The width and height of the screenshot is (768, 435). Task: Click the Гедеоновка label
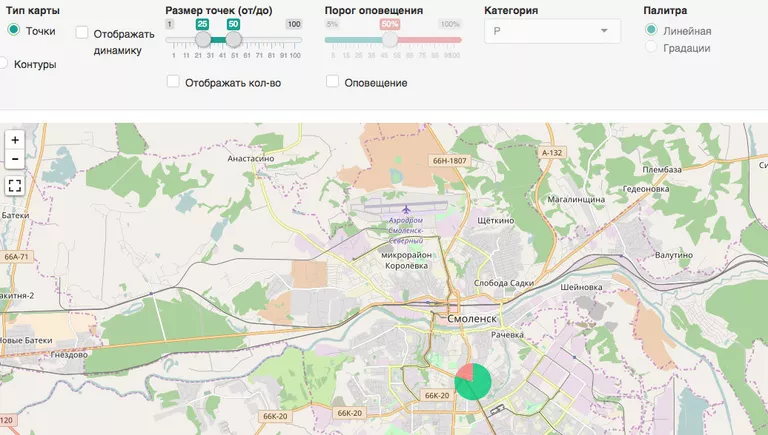[x=646, y=189]
